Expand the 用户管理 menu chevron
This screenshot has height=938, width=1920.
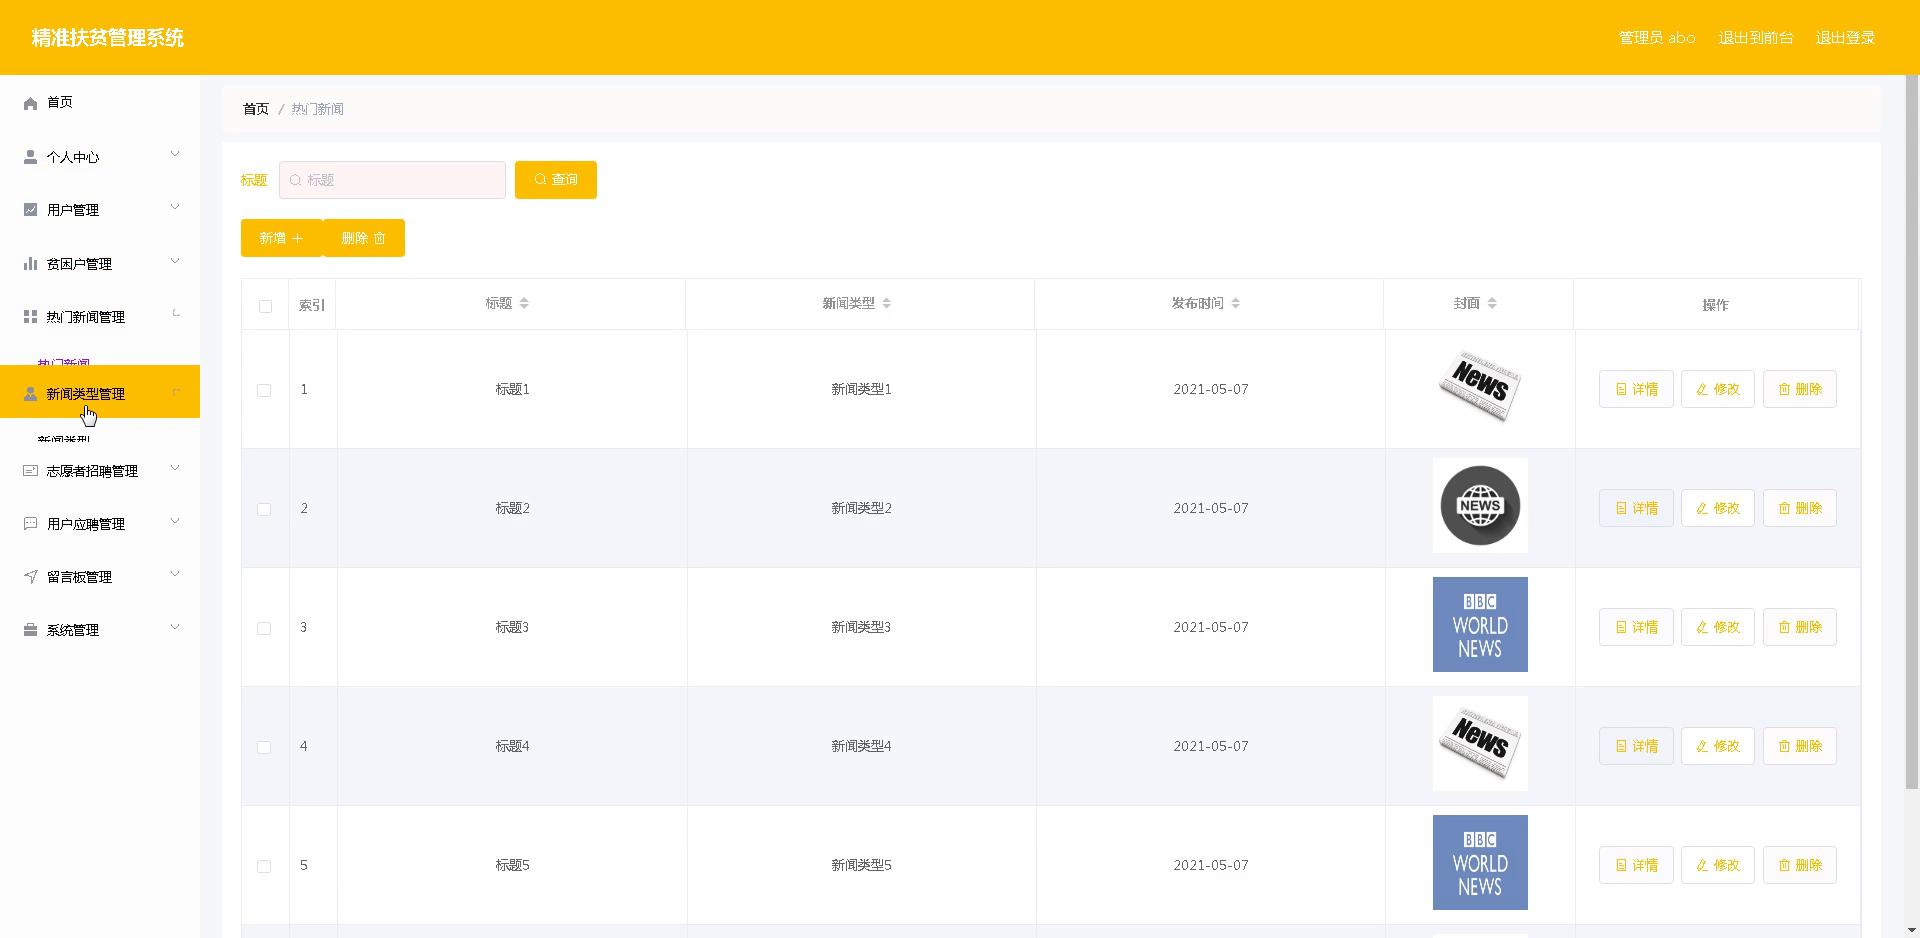point(175,208)
